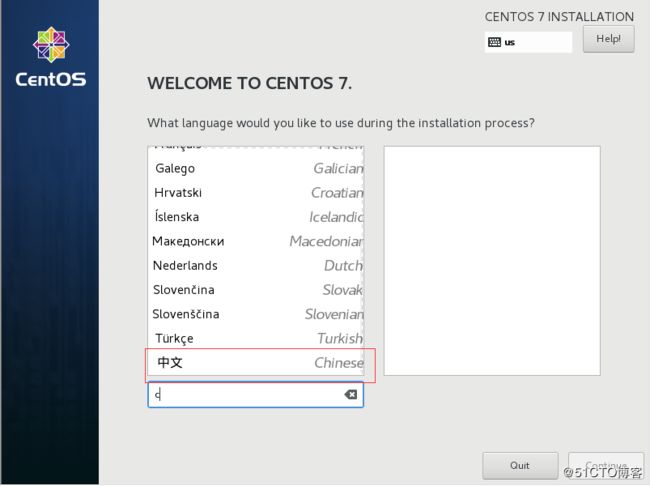The width and height of the screenshot is (650, 486).
Task: Select Galego (Galician) language
Action: (x=256, y=168)
